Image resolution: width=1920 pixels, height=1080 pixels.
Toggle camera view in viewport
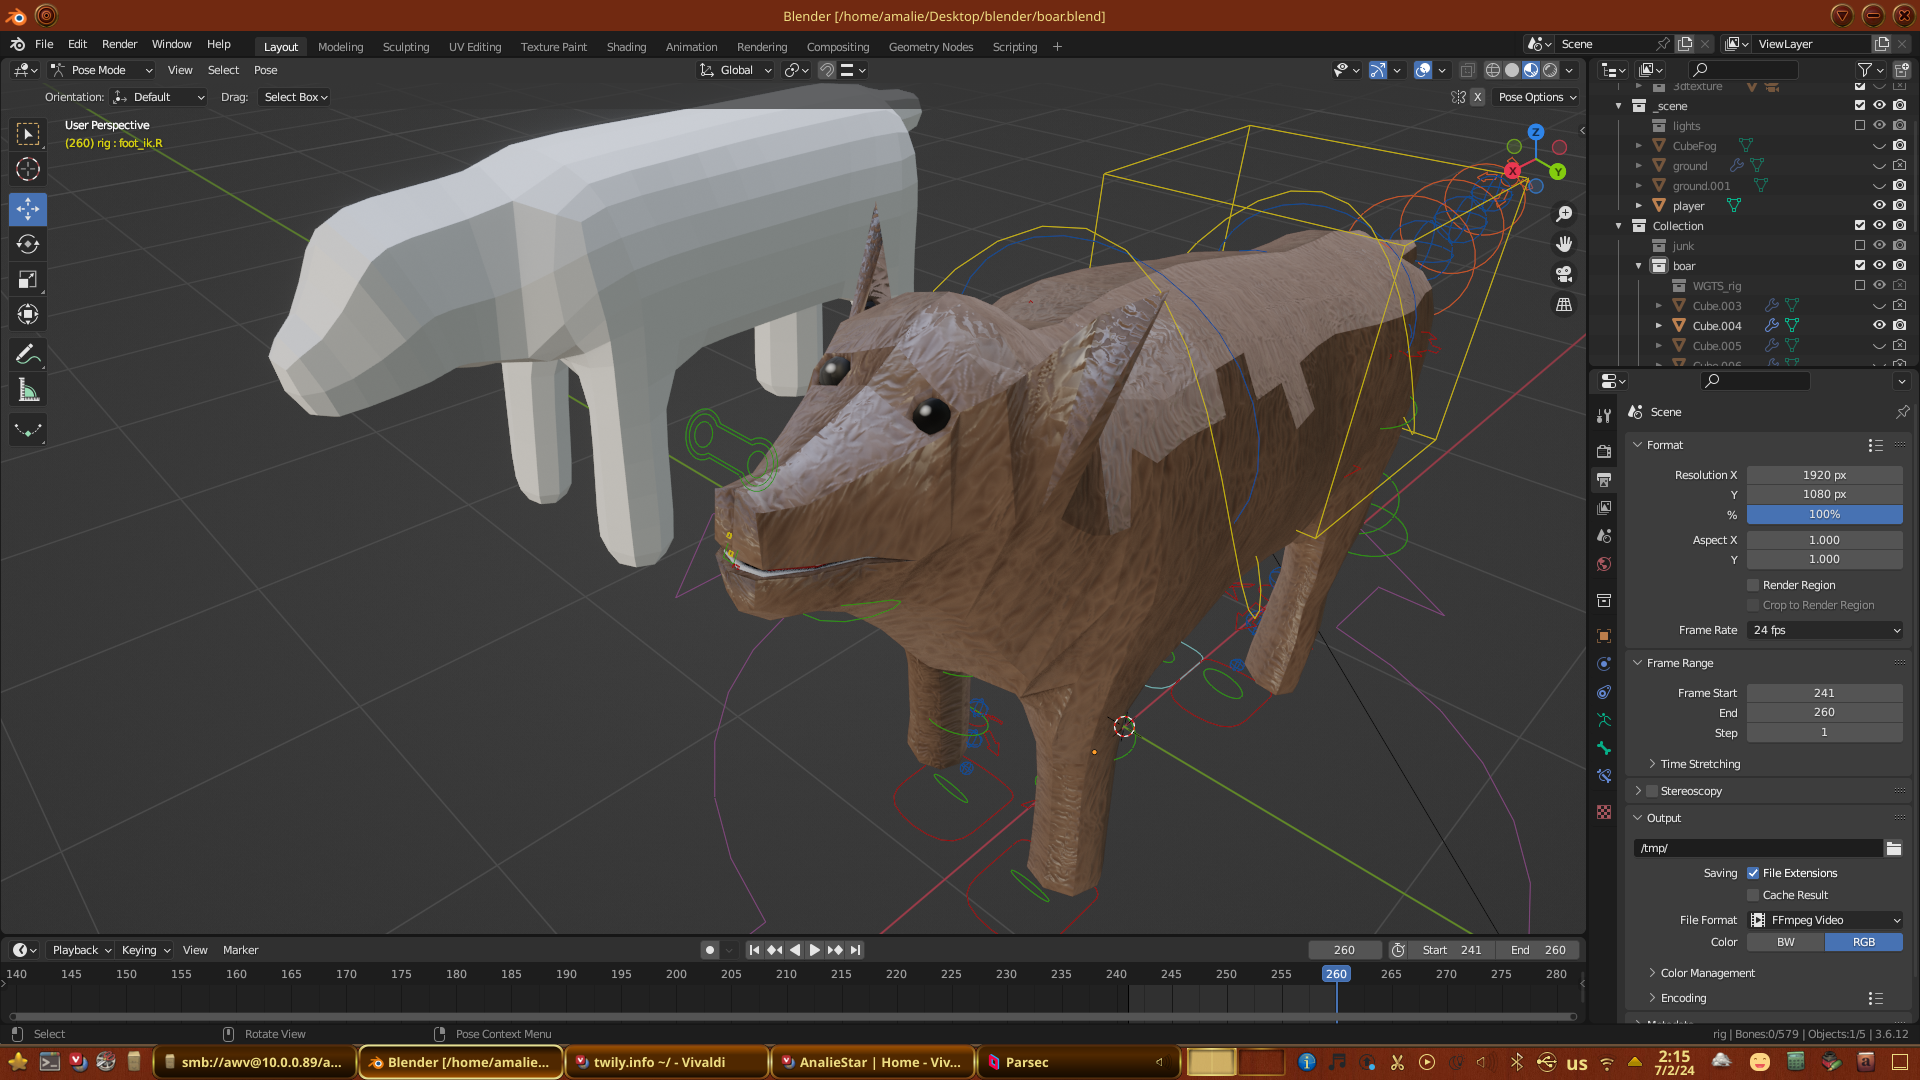coord(1564,274)
